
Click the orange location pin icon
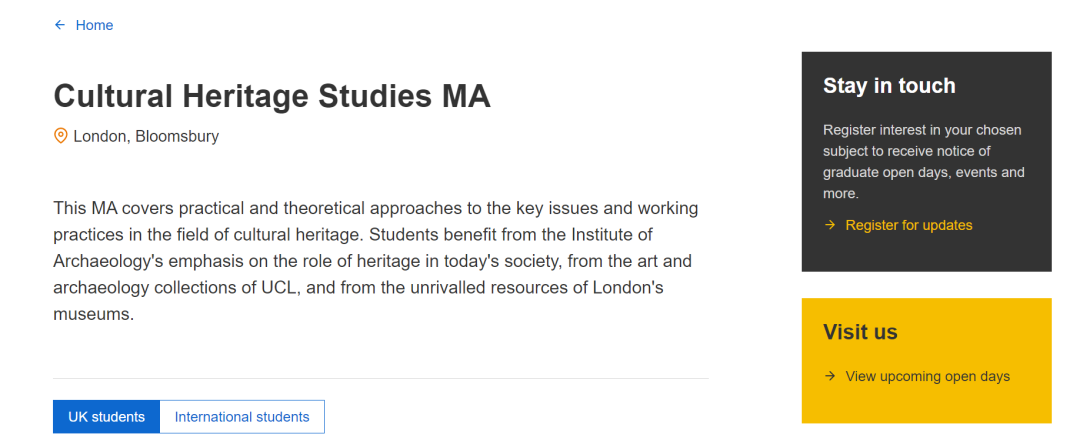[x=60, y=136]
